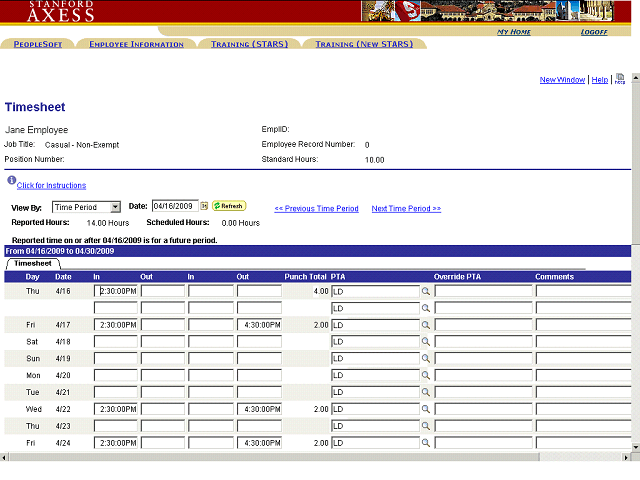Switch to the PeopleSoft tab

pyautogui.click(x=37, y=44)
